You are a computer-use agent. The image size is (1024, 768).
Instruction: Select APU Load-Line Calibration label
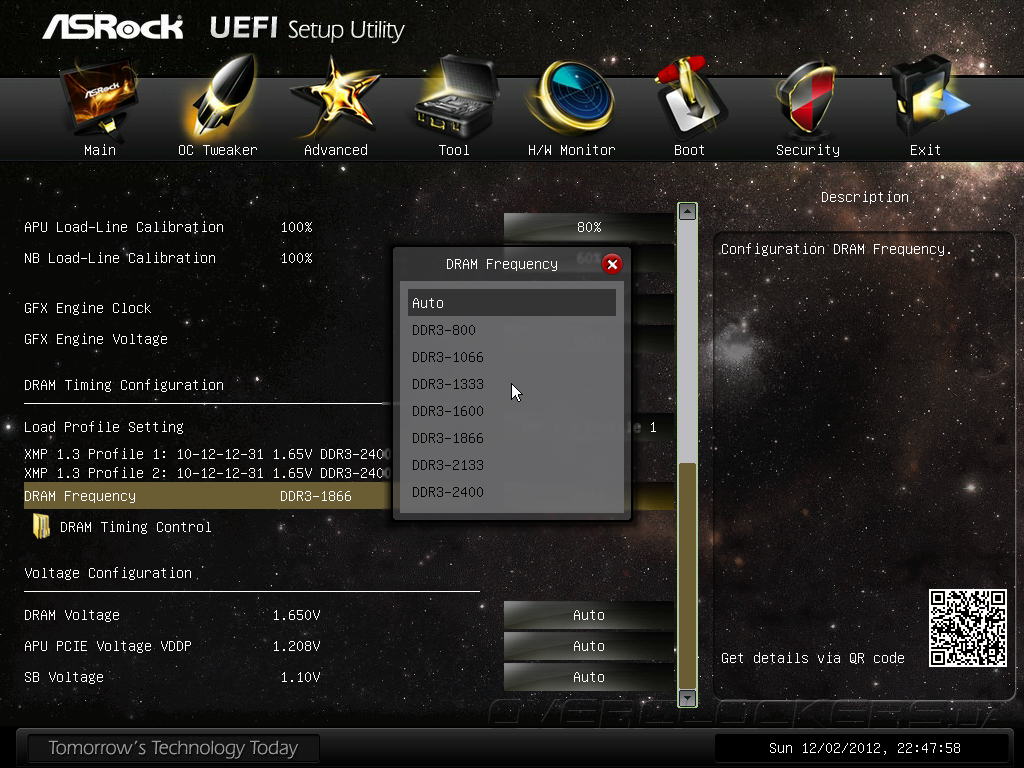[124, 227]
